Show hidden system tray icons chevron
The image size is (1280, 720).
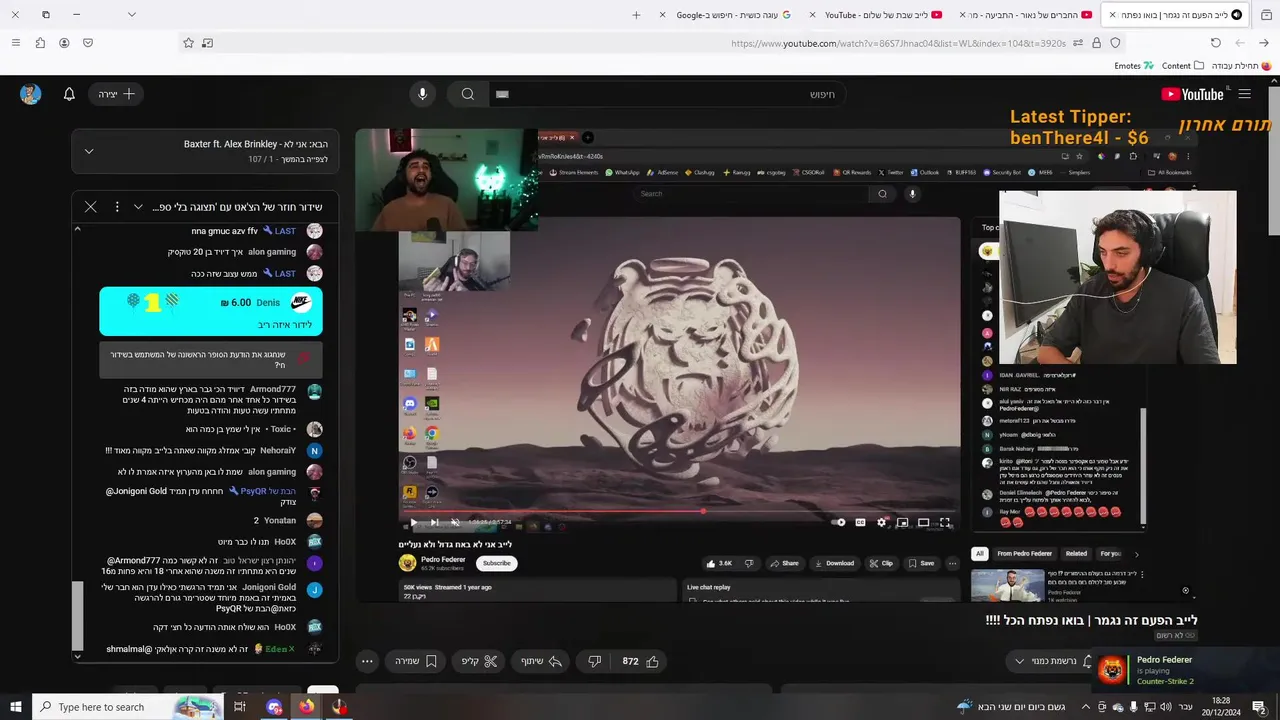pyautogui.click(x=1085, y=707)
